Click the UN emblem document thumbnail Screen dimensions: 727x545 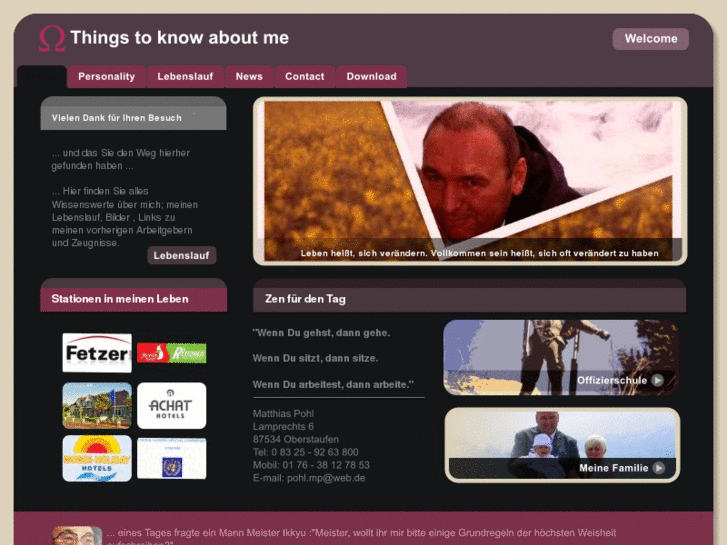172,458
